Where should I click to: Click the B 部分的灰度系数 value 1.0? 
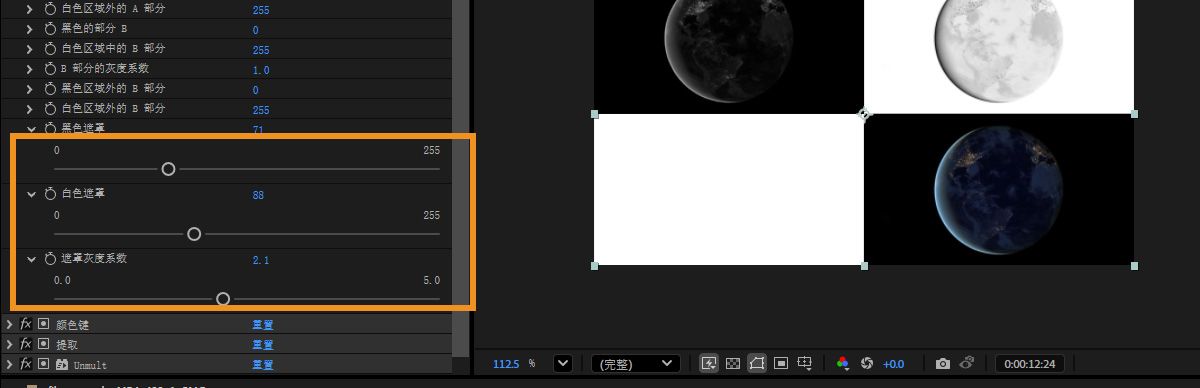(261, 70)
